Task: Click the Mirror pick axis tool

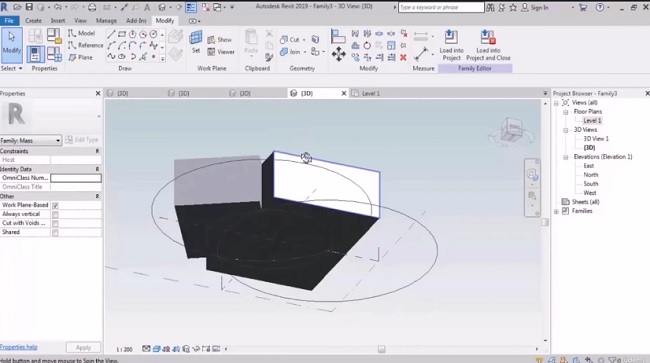Action: pos(355,34)
